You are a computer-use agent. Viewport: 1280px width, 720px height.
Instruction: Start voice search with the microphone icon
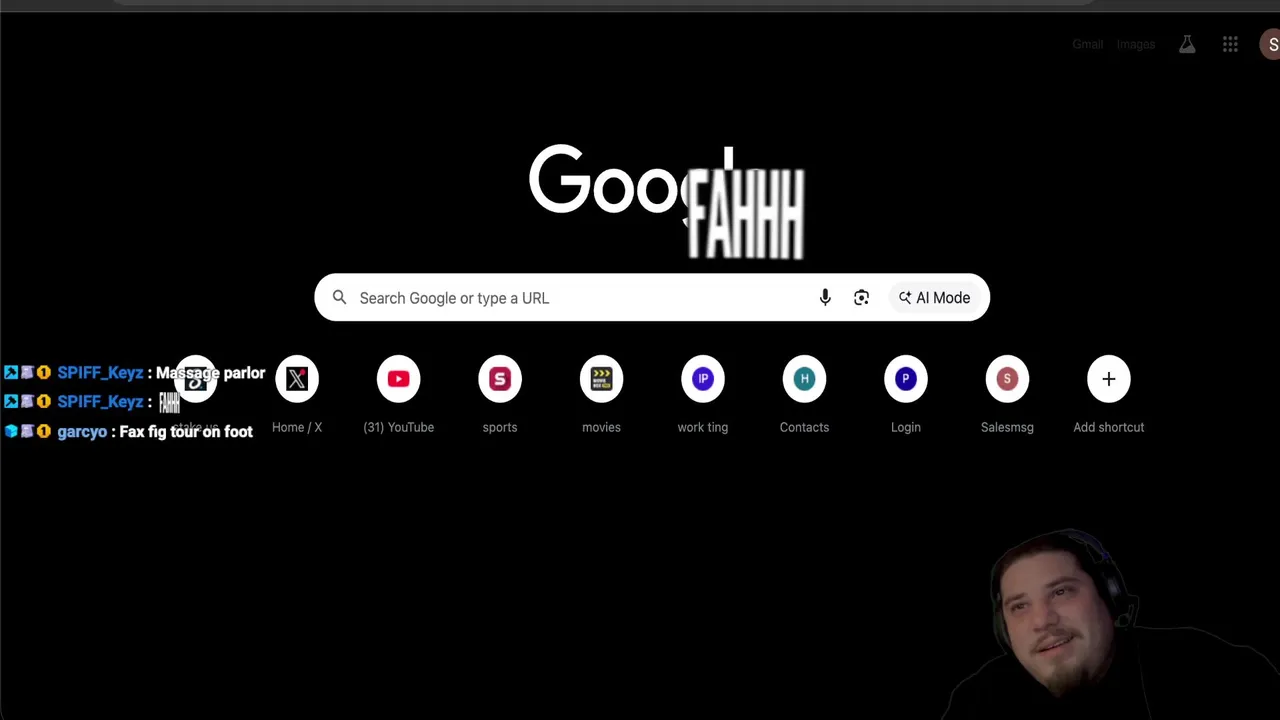(825, 298)
